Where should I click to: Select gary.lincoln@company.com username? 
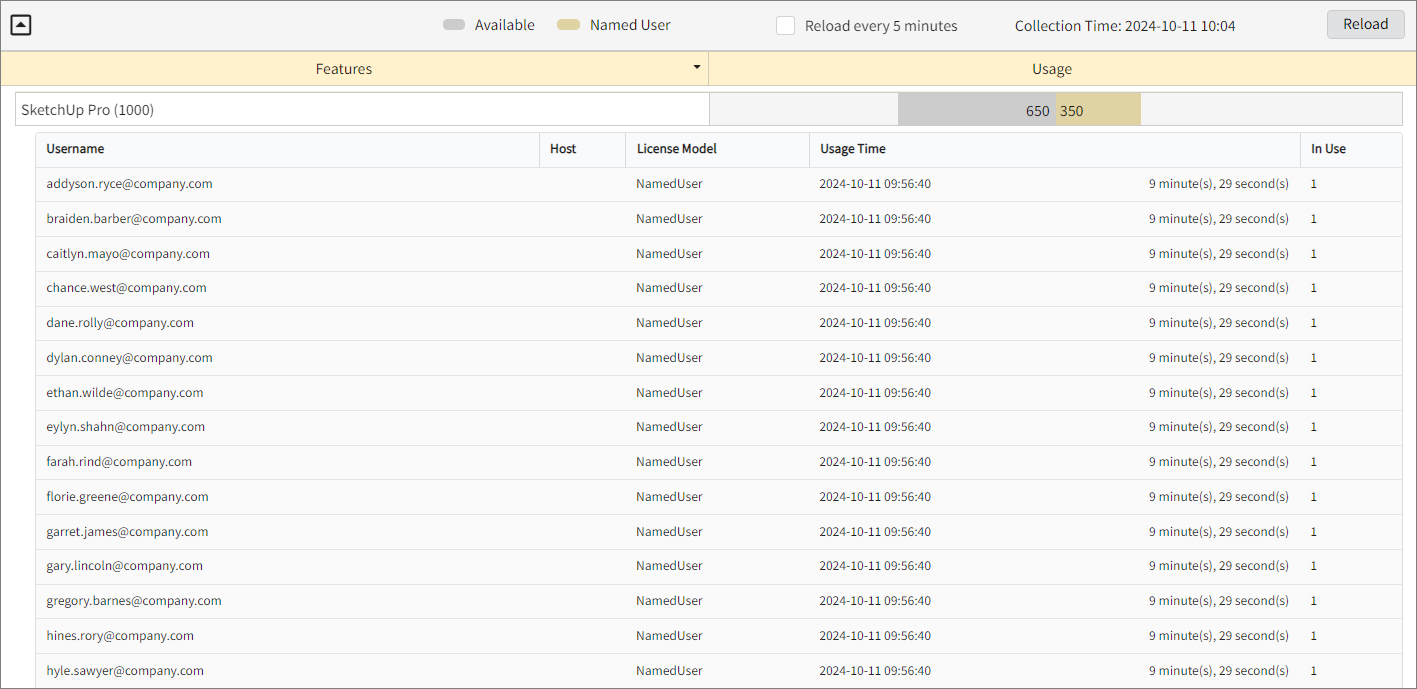coord(124,566)
